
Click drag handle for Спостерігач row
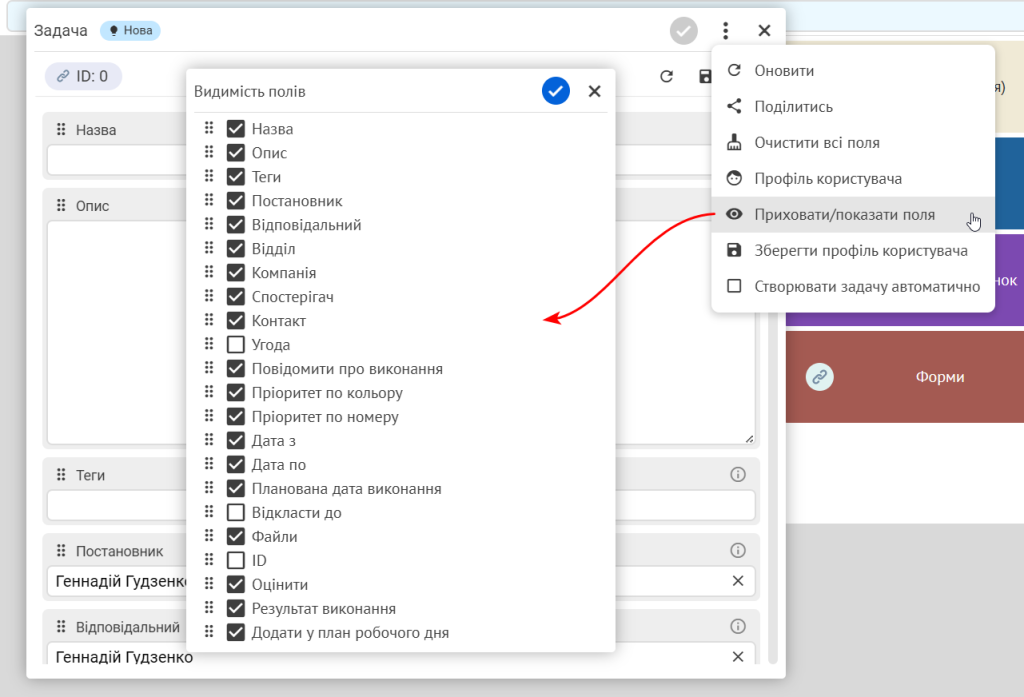click(209, 296)
